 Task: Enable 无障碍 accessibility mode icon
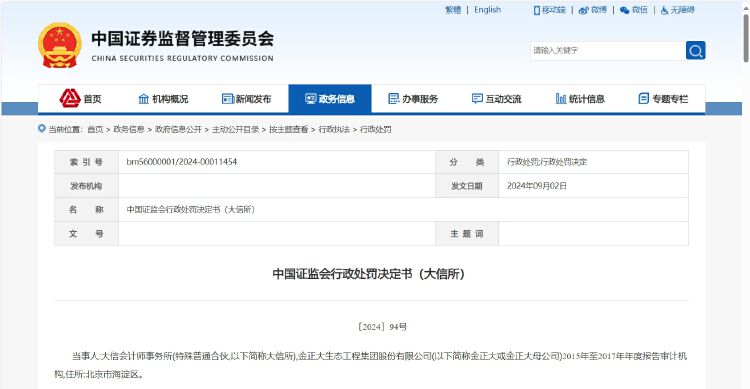click(x=664, y=10)
